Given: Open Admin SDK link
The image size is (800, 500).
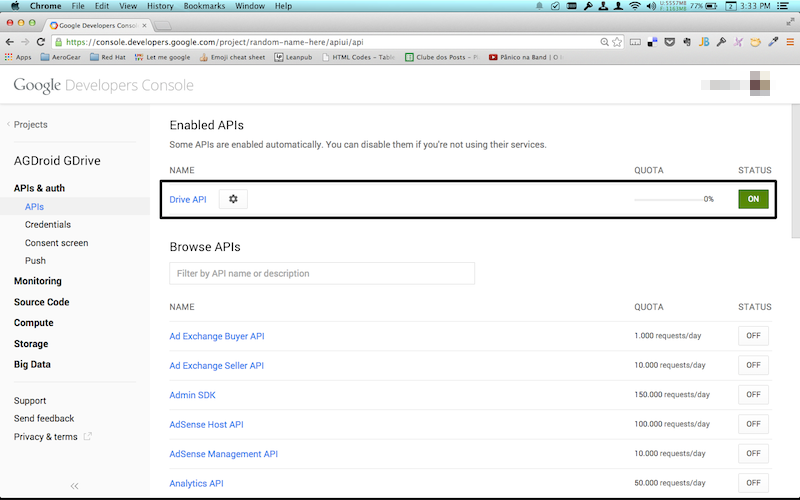Looking at the screenshot, I should click(192, 395).
